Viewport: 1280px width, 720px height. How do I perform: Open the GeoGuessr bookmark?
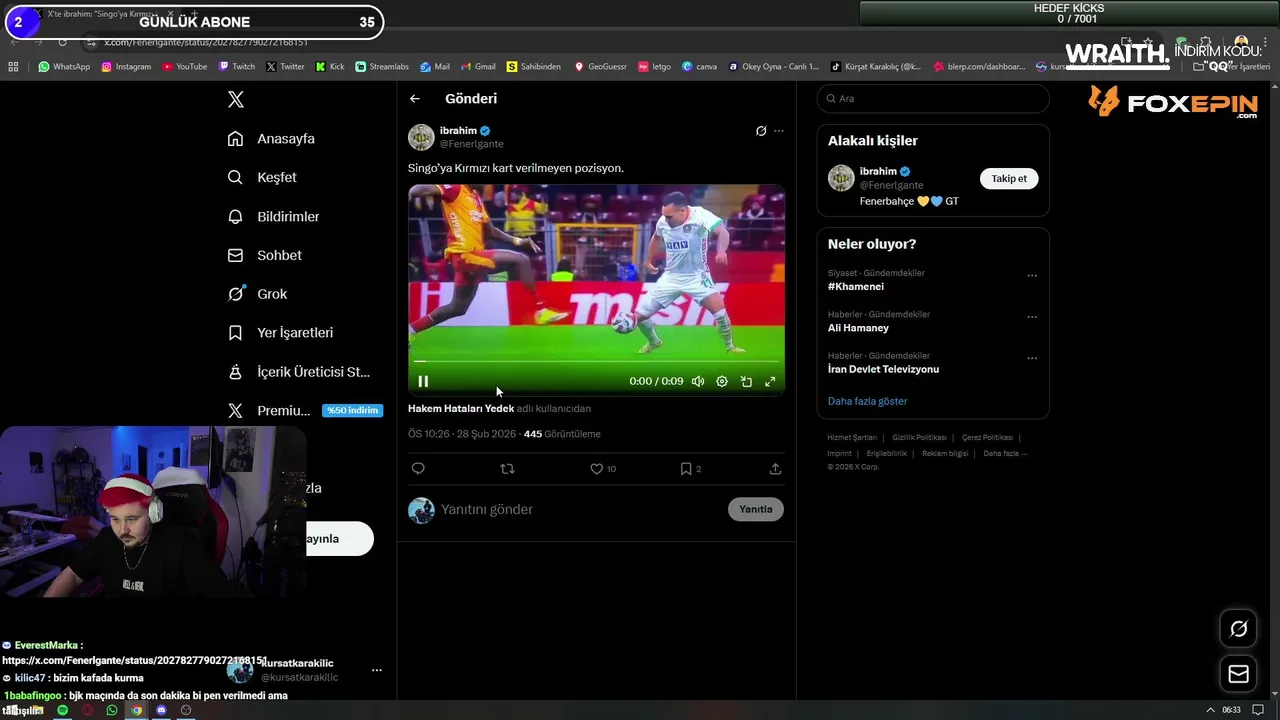coord(601,67)
